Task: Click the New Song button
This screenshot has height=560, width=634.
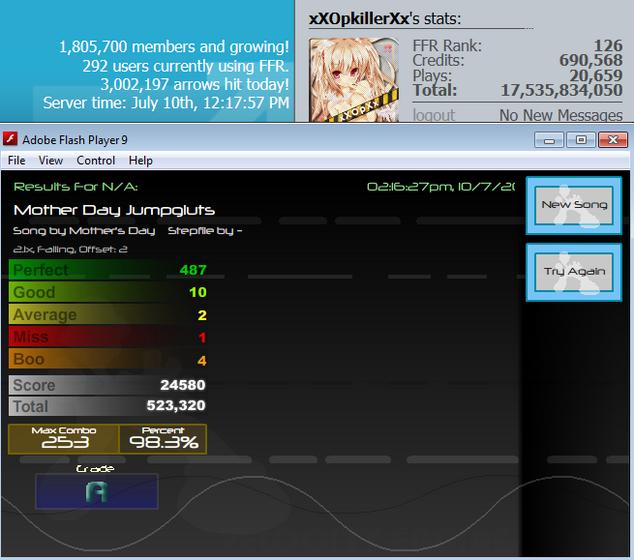Action: click(x=574, y=205)
